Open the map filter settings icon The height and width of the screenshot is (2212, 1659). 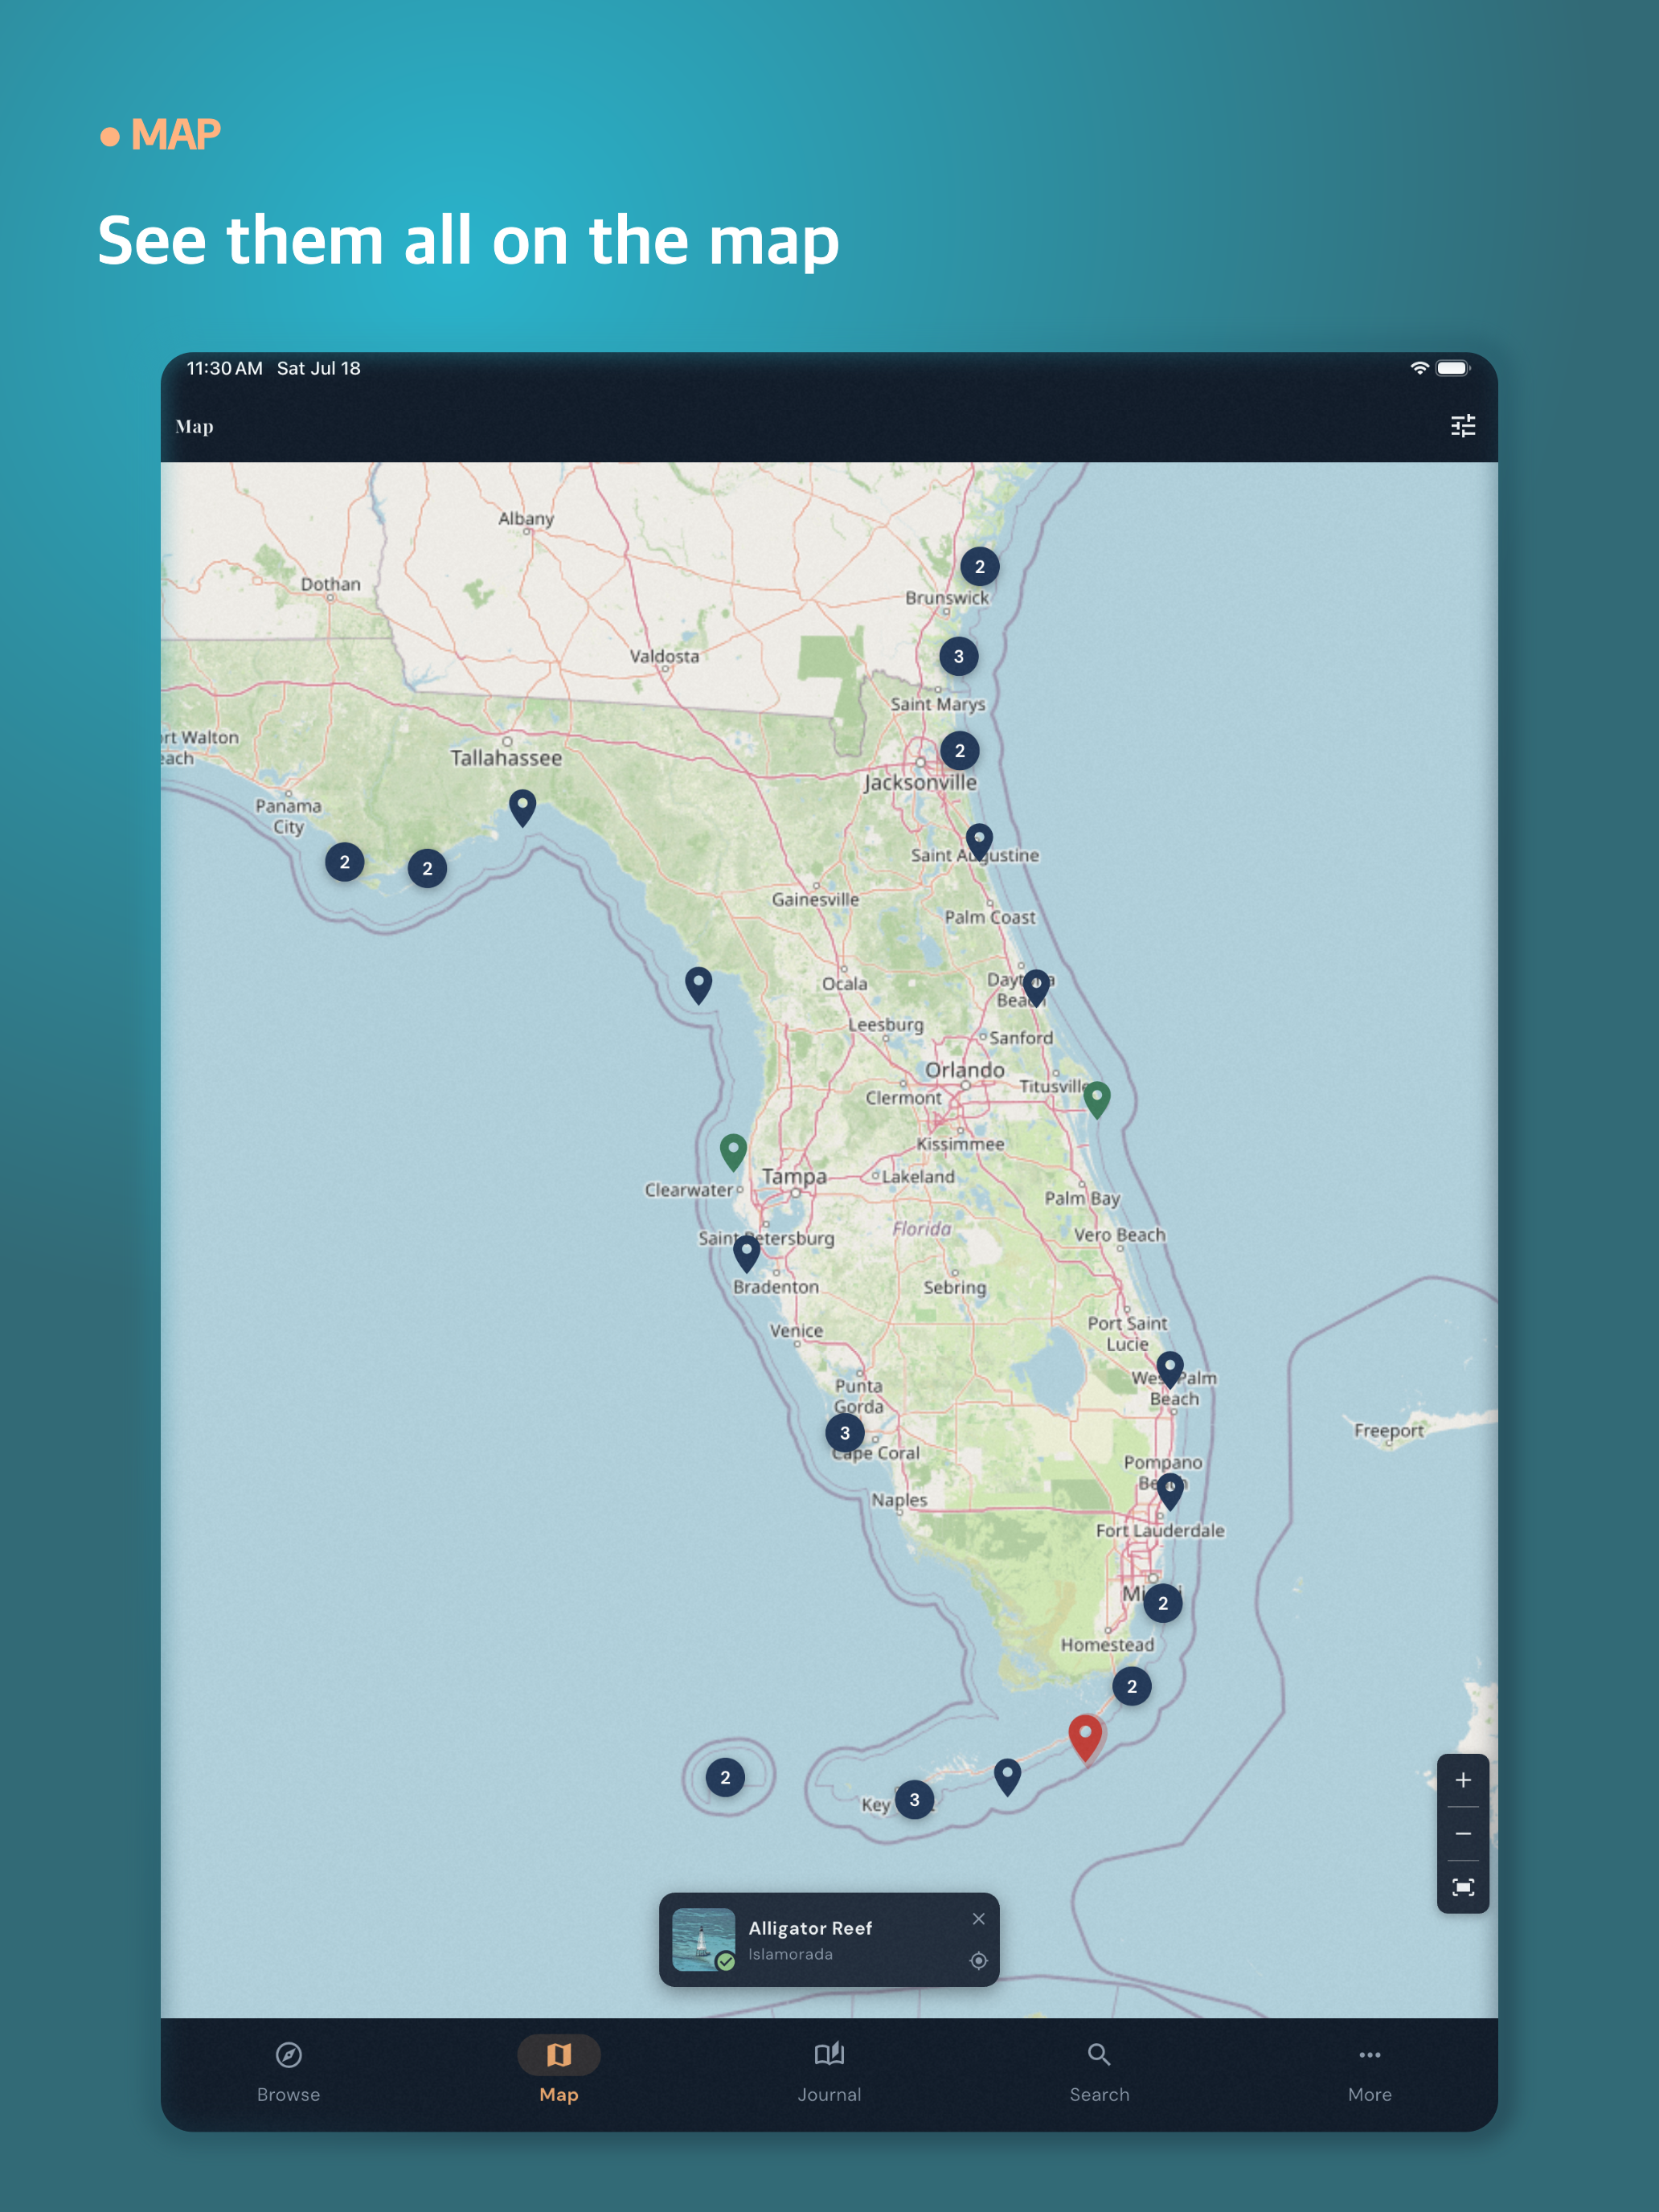coord(1462,426)
